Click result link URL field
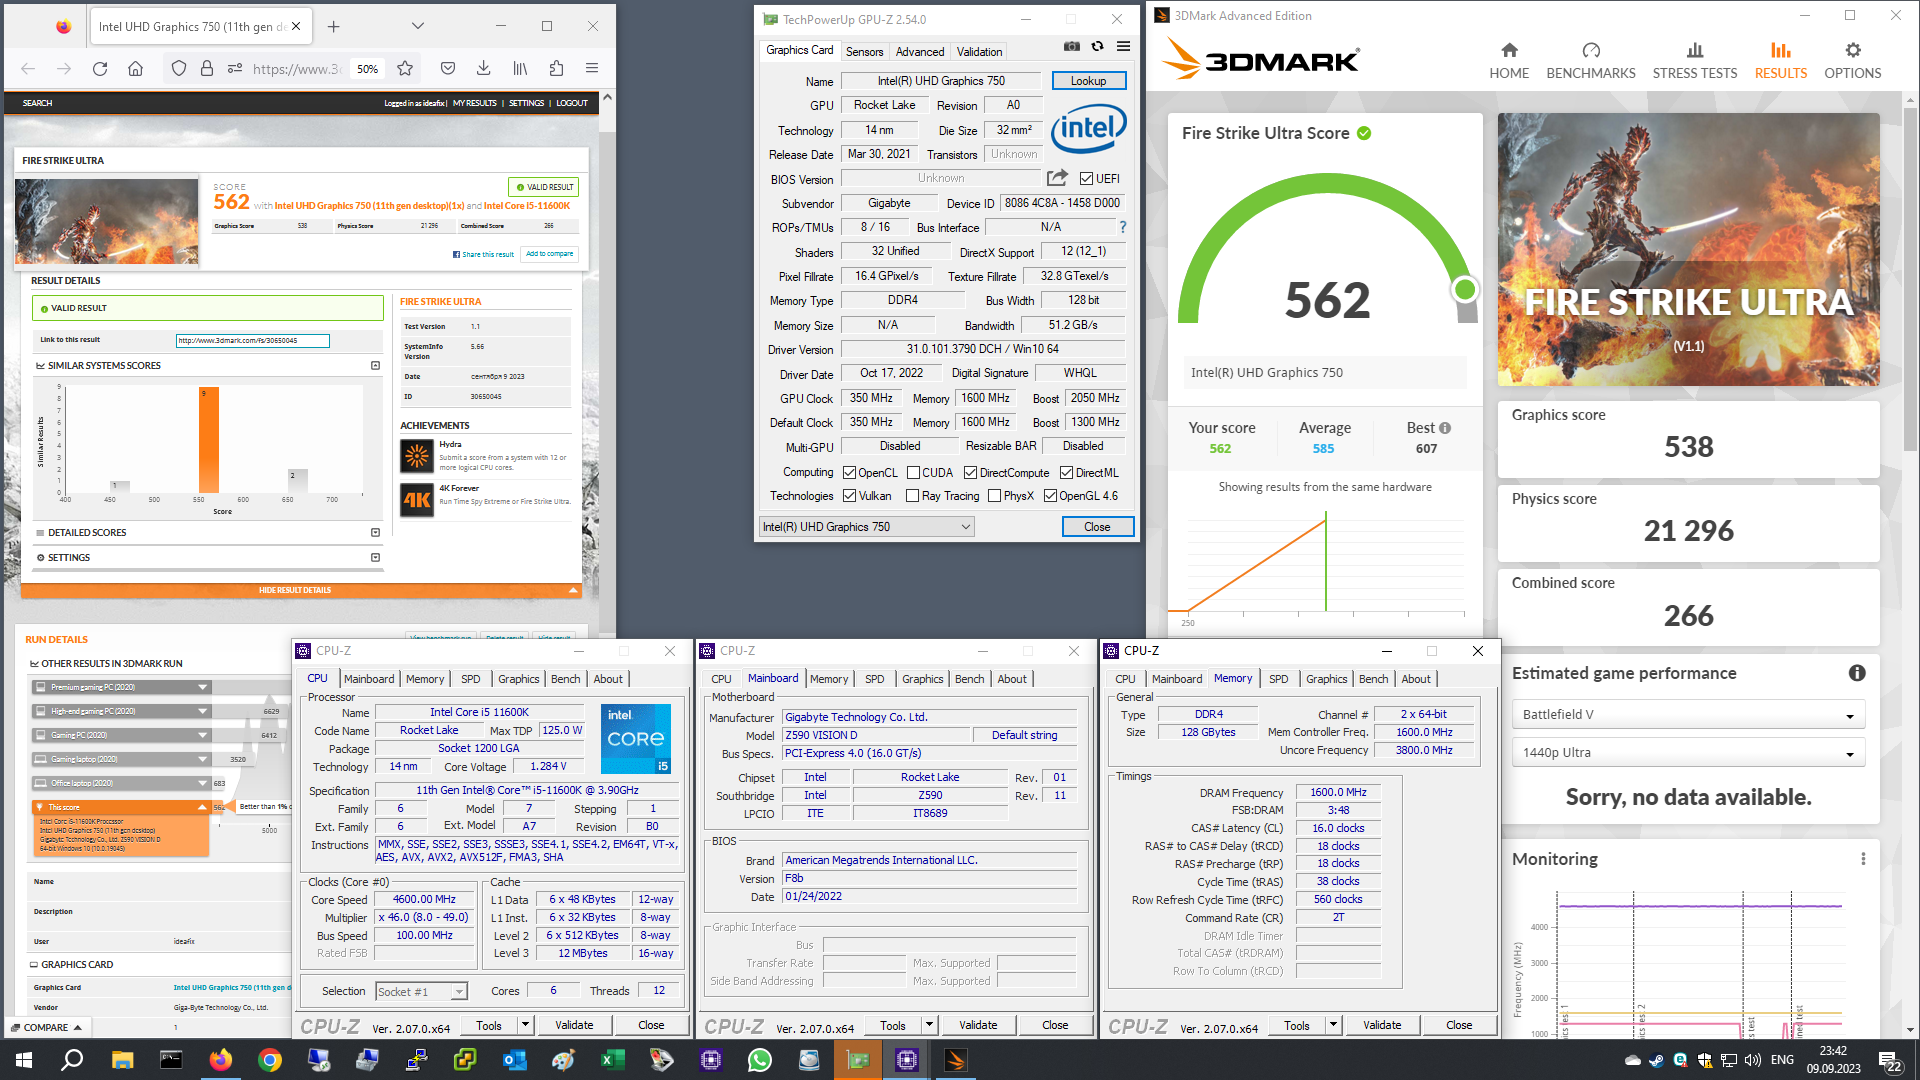The height and width of the screenshot is (1080, 1920). pyautogui.click(x=252, y=341)
